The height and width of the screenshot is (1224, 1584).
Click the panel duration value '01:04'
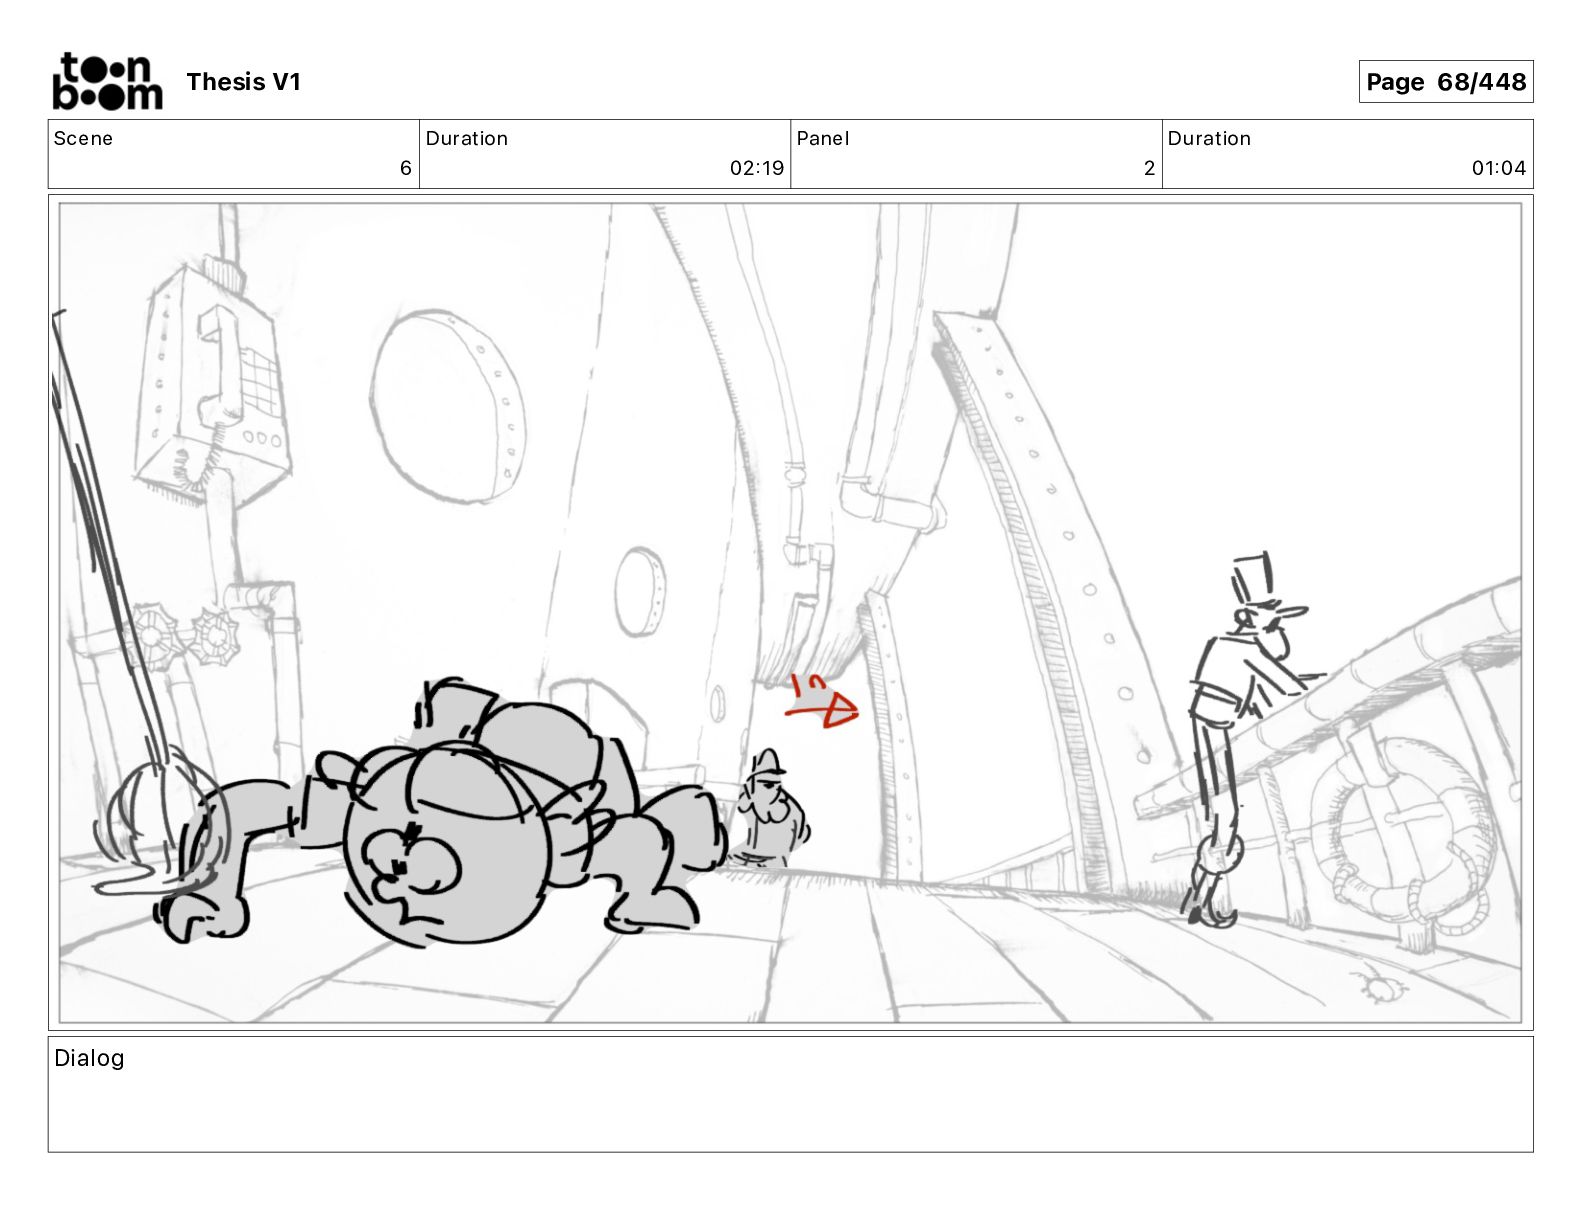[1498, 168]
